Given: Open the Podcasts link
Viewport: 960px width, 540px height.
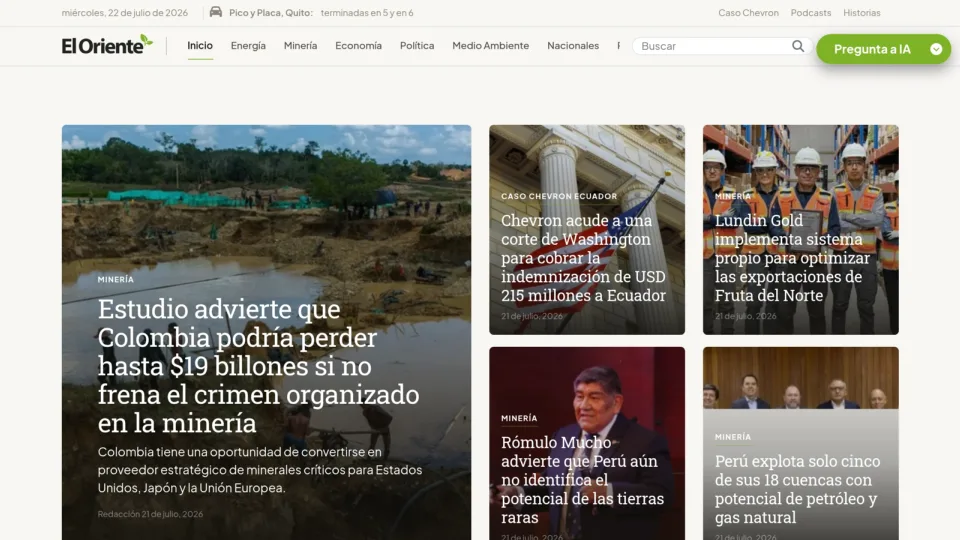Looking at the screenshot, I should [x=811, y=12].
